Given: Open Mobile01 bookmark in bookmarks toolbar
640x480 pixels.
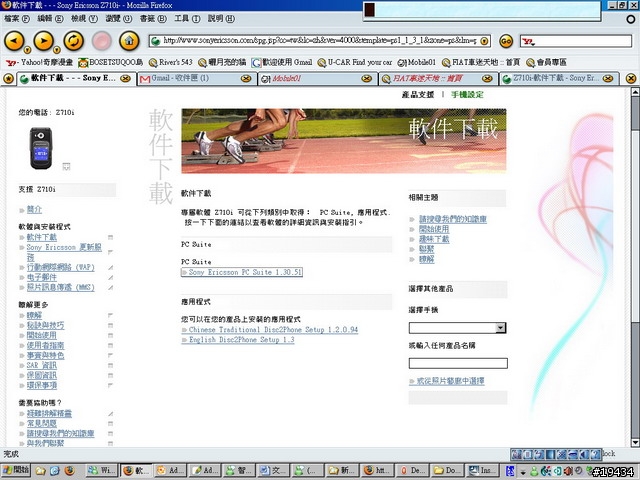Looking at the screenshot, I should pos(417,62).
